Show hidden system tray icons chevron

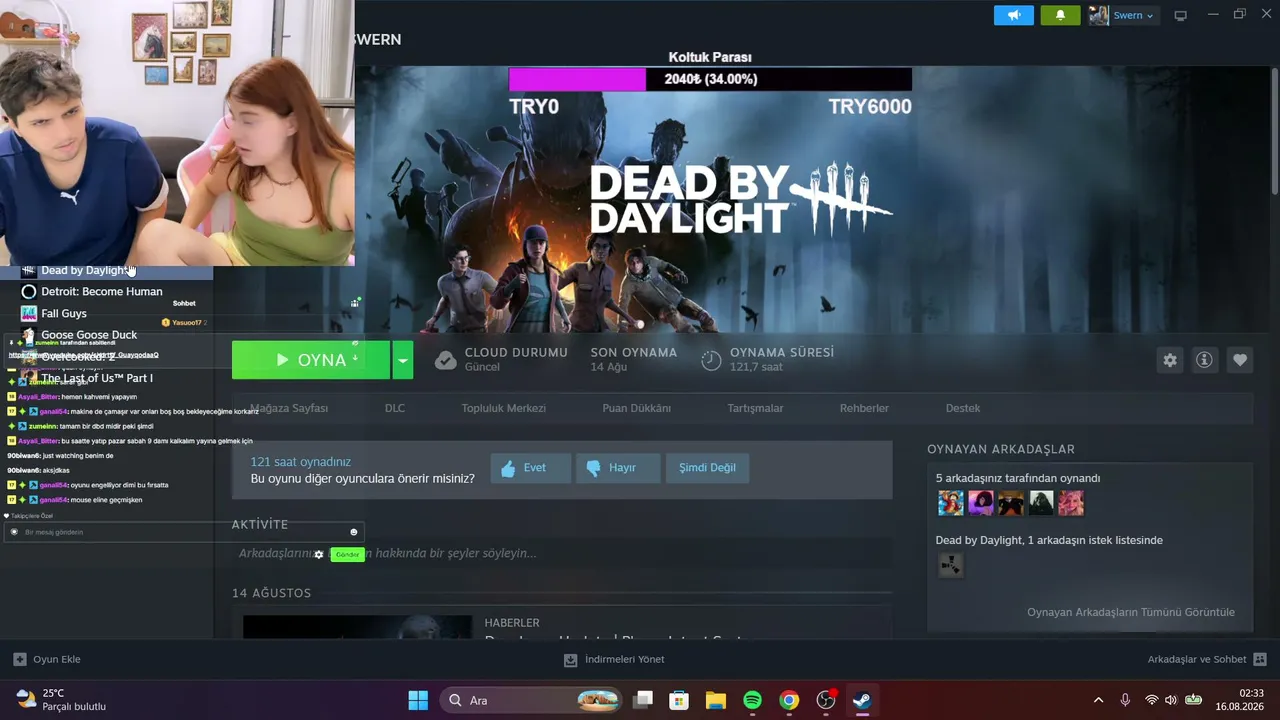(x=1098, y=700)
